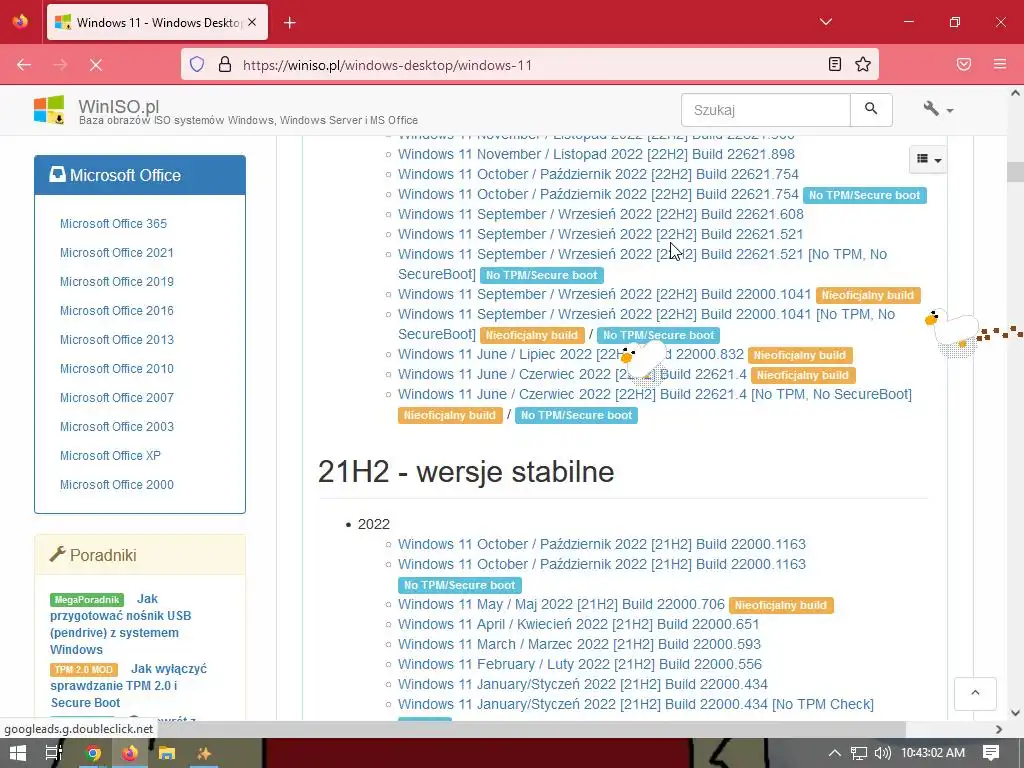Click the taskbar clock 10:43:02 AM
The width and height of the screenshot is (1024, 768).
pyautogui.click(x=933, y=753)
